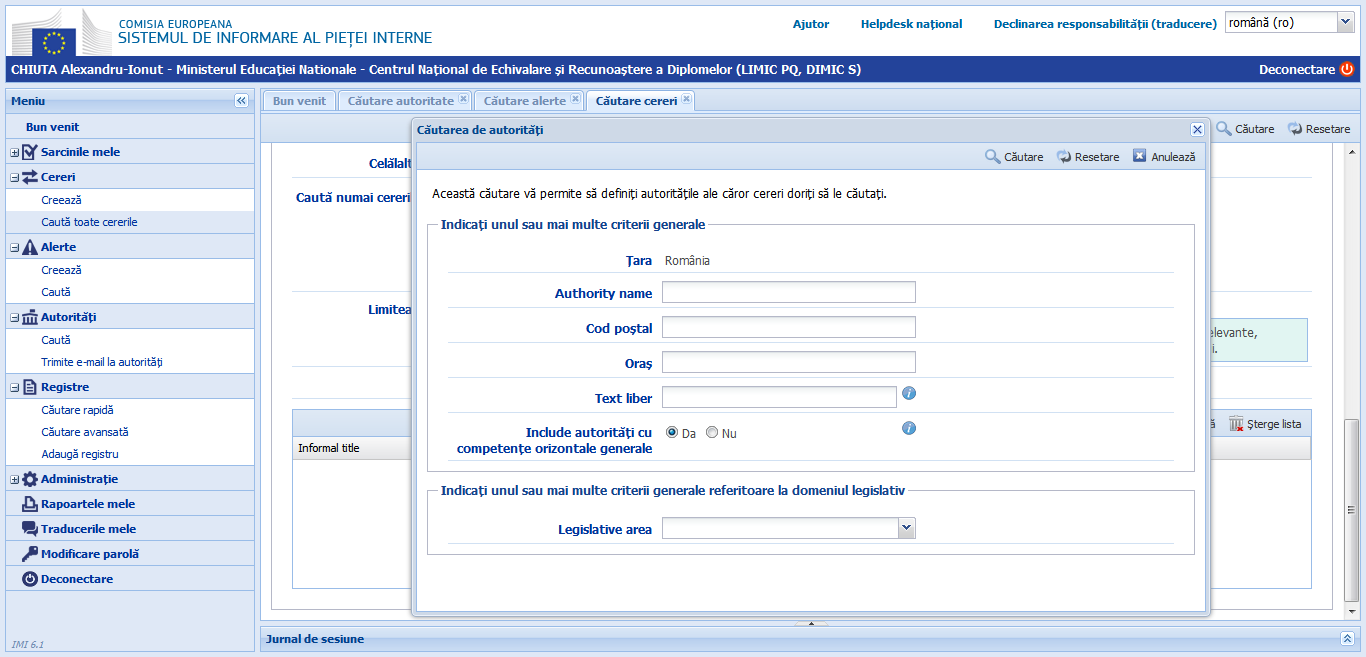Click the red Deconectare power icon
The image size is (1366, 657).
pyautogui.click(x=1347, y=70)
